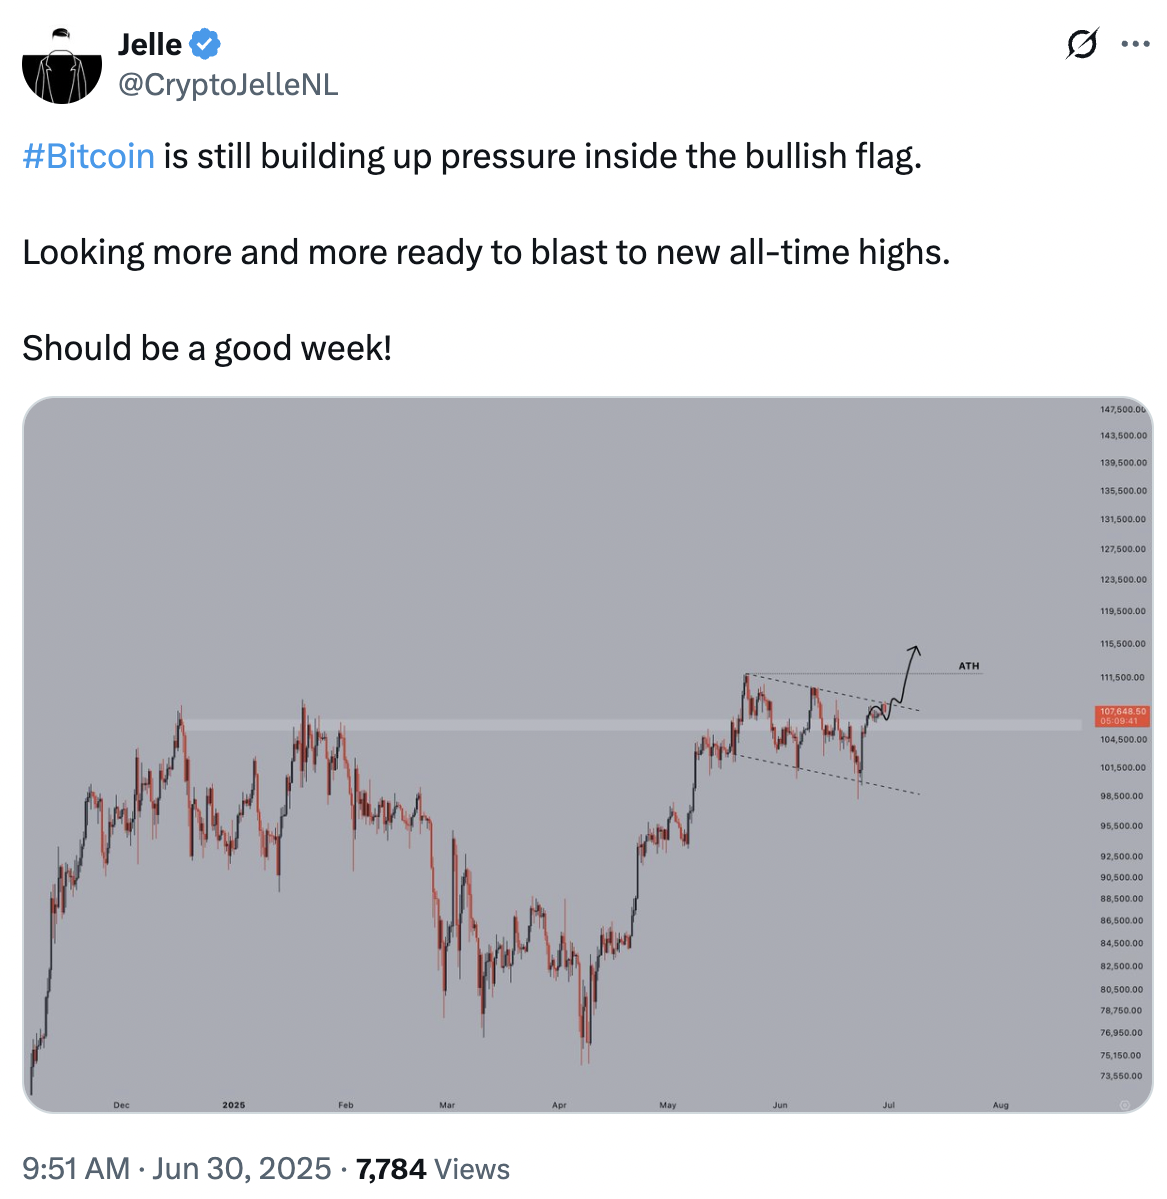Screen dimensions: 1167x1199
Task: Open the three-dot more options menu
Action: click(1135, 44)
